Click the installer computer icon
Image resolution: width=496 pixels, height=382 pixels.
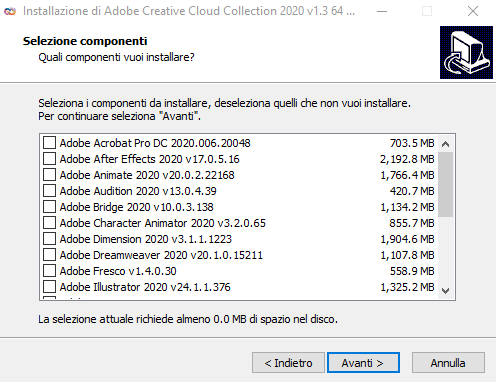coord(466,52)
